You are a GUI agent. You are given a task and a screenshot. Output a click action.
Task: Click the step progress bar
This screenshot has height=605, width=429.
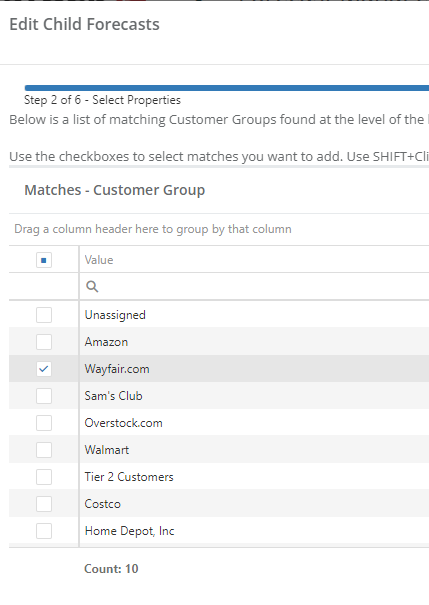(x=227, y=88)
